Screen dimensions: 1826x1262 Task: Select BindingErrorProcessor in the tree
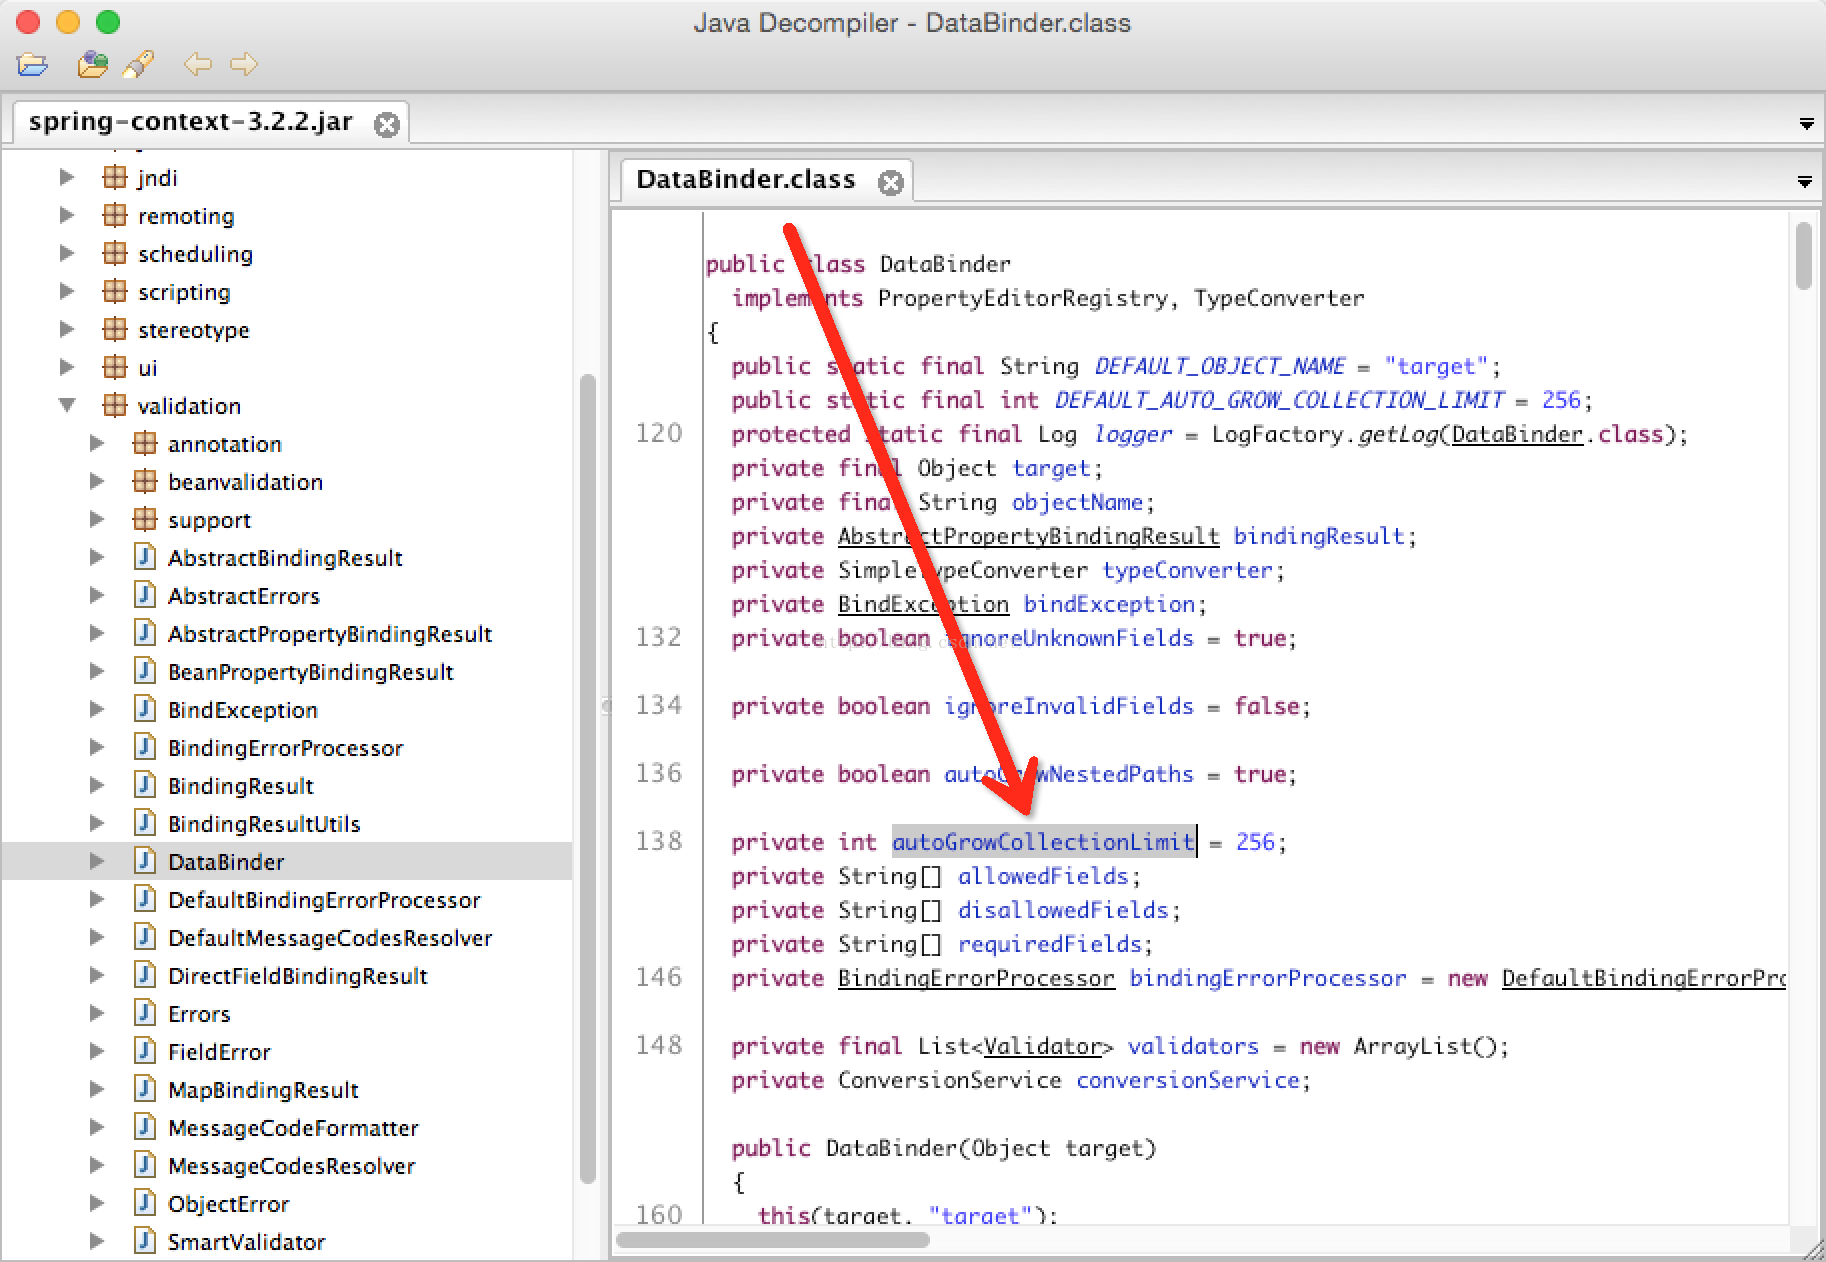[x=286, y=748]
